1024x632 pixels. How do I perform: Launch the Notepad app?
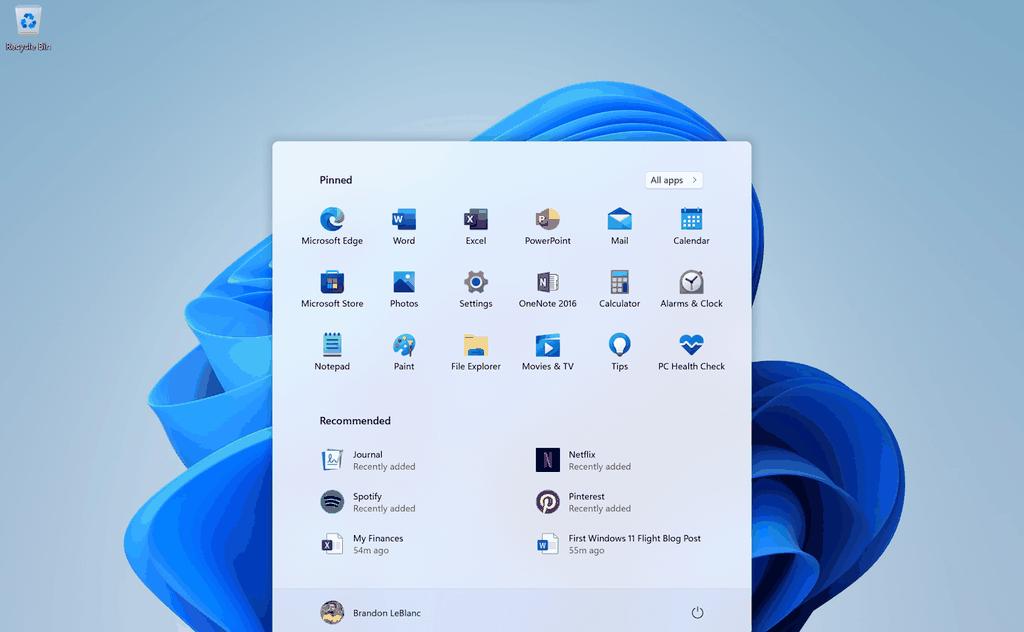pyautogui.click(x=332, y=351)
